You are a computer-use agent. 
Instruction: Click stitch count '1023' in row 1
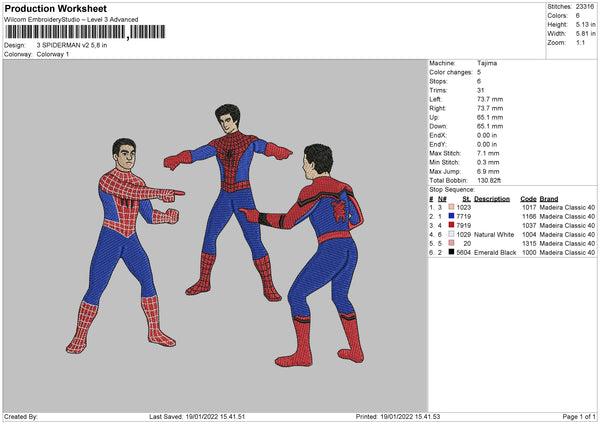pos(463,207)
